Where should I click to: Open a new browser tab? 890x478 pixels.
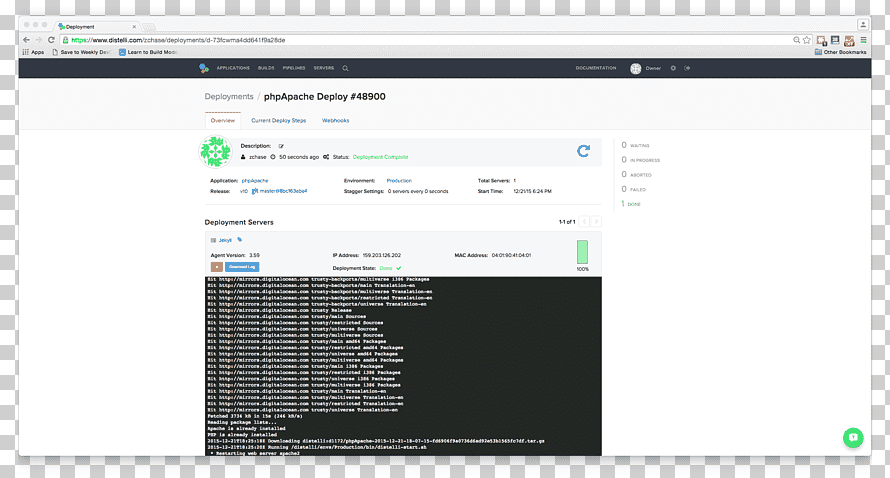149,27
